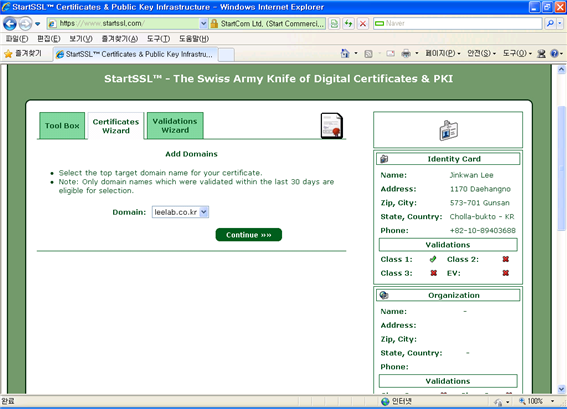Open the 보기(V) menu

[x=81, y=39]
